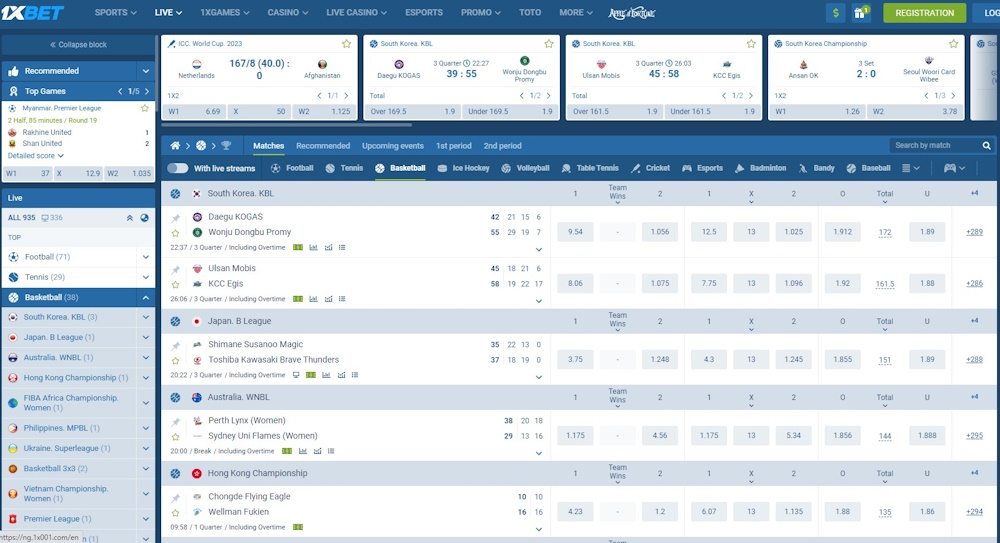Click the REGISTRATION button
The height and width of the screenshot is (543, 1000).
coord(925,13)
